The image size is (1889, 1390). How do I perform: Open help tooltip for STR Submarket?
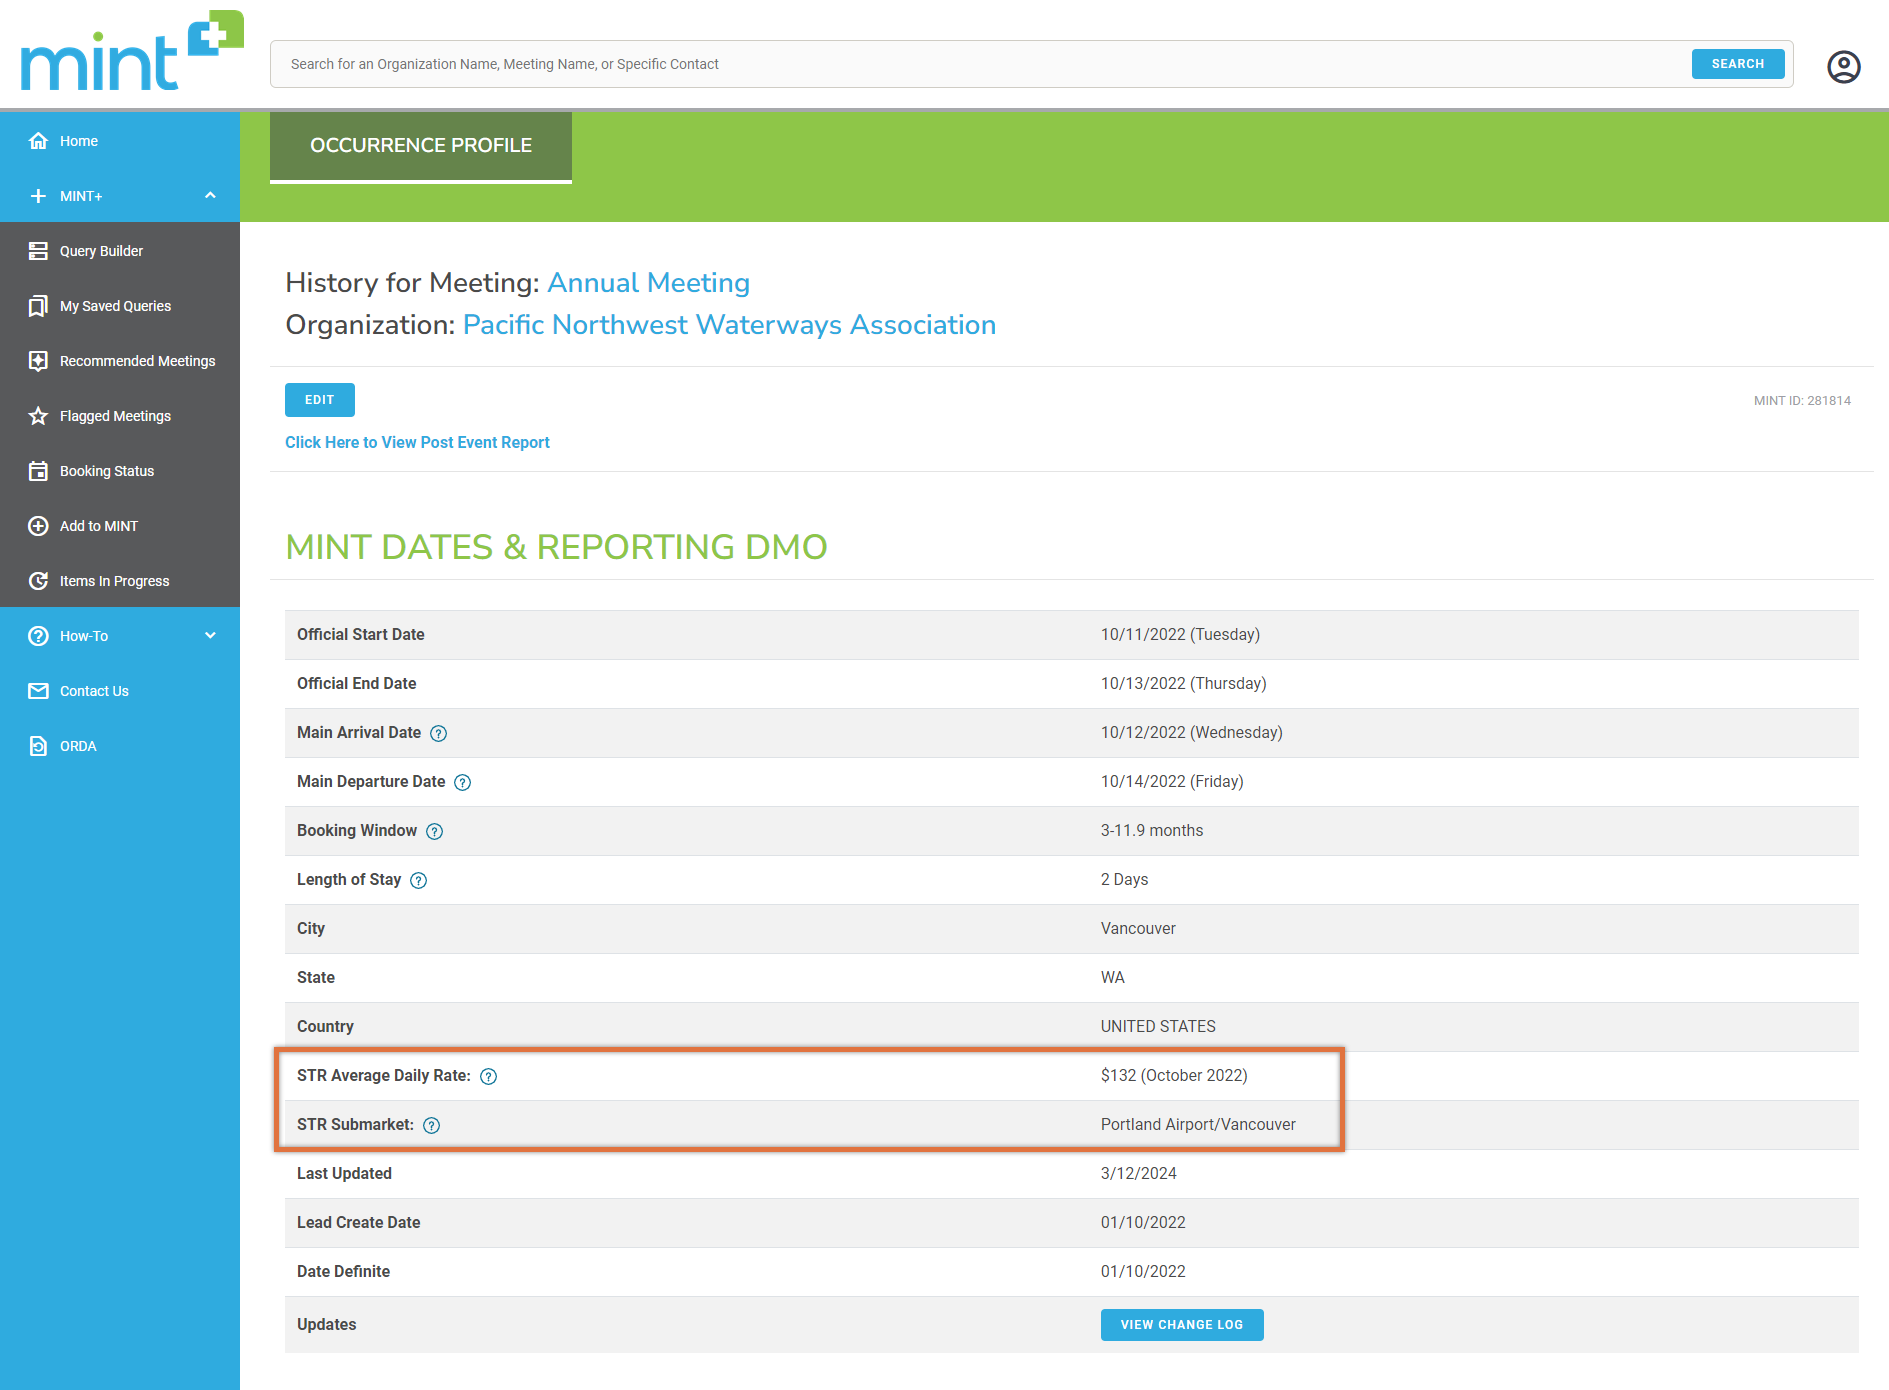click(431, 1126)
